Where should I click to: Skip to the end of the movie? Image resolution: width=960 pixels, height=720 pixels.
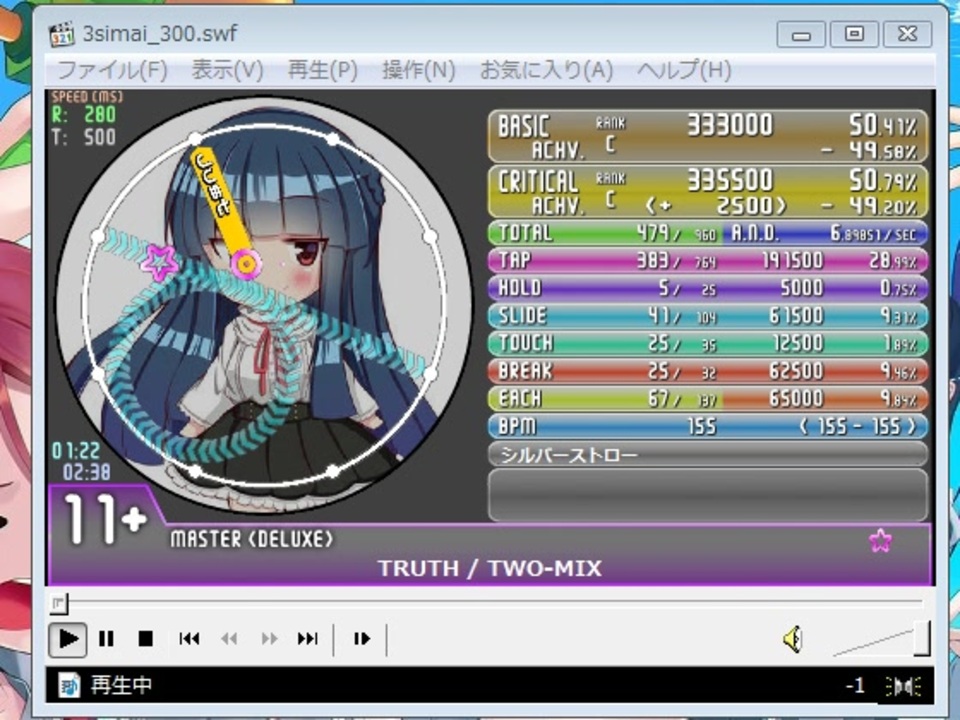coord(307,639)
